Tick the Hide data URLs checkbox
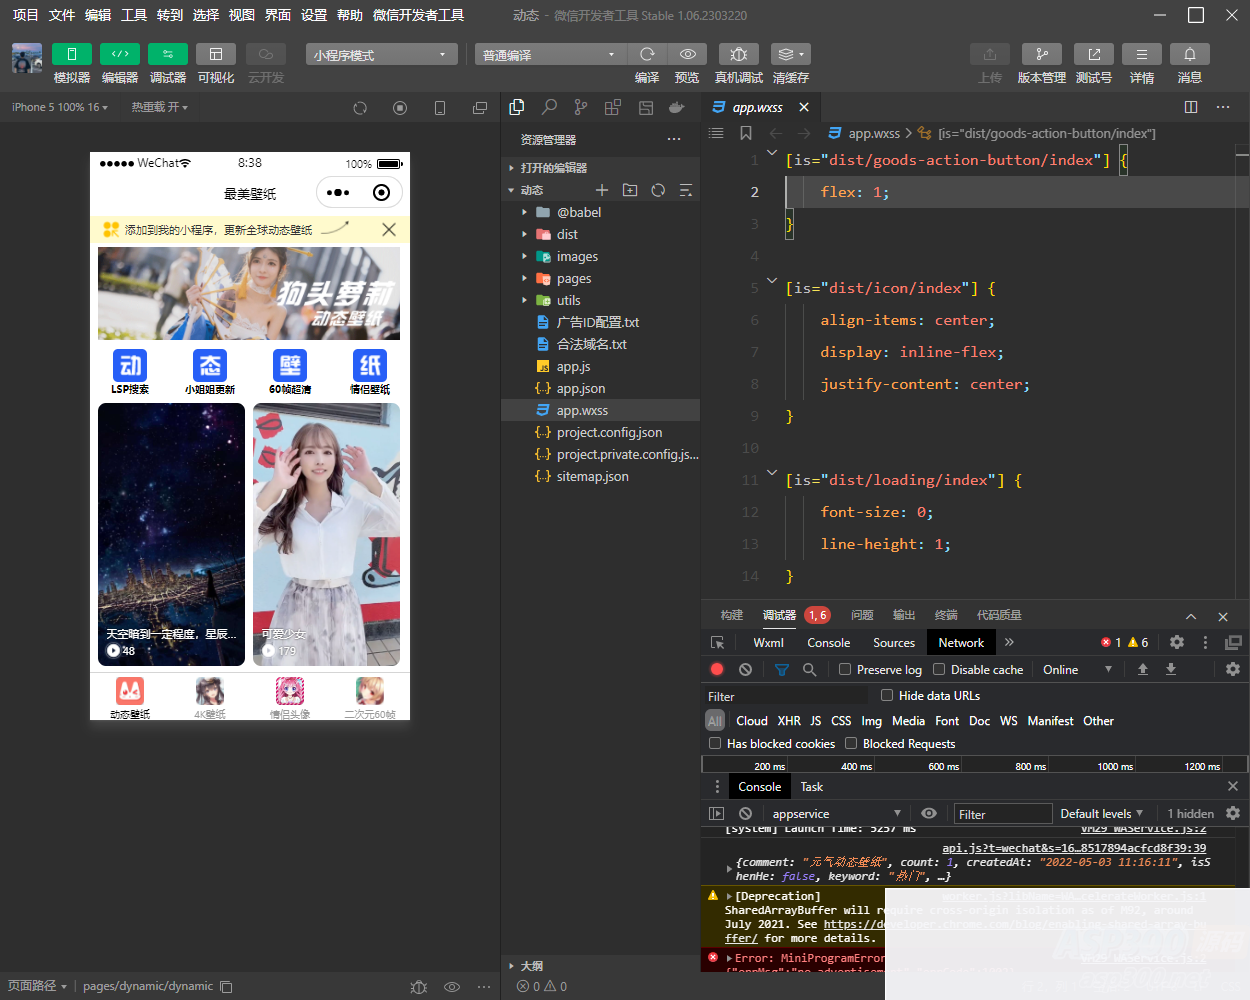The width and height of the screenshot is (1250, 1000). pos(887,695)
